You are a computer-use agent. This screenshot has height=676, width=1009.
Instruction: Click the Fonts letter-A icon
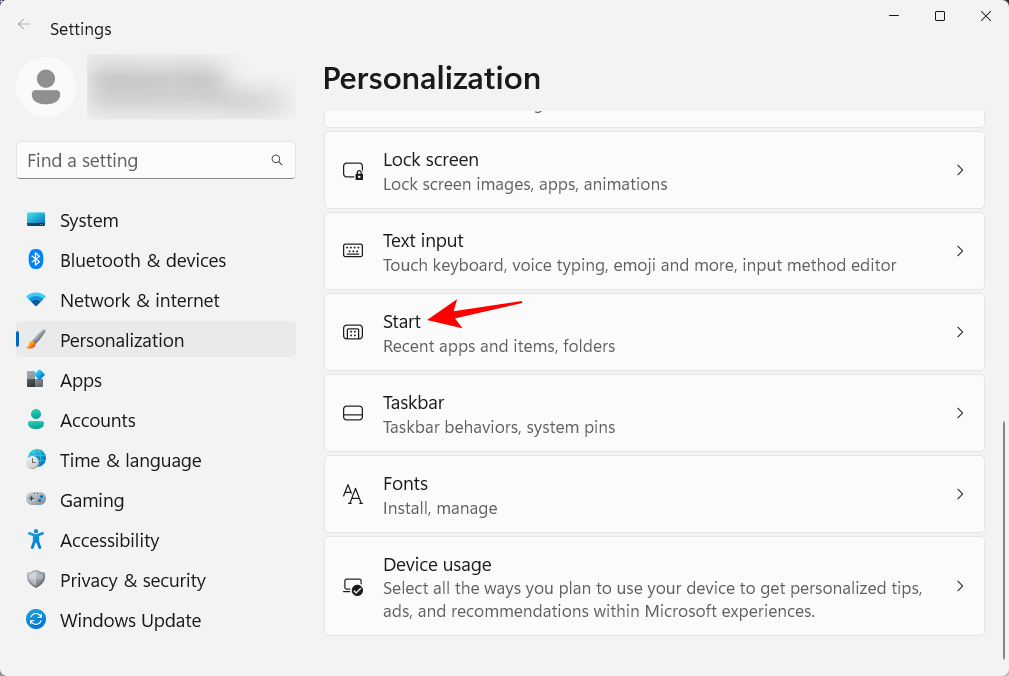tap(352, 493)
